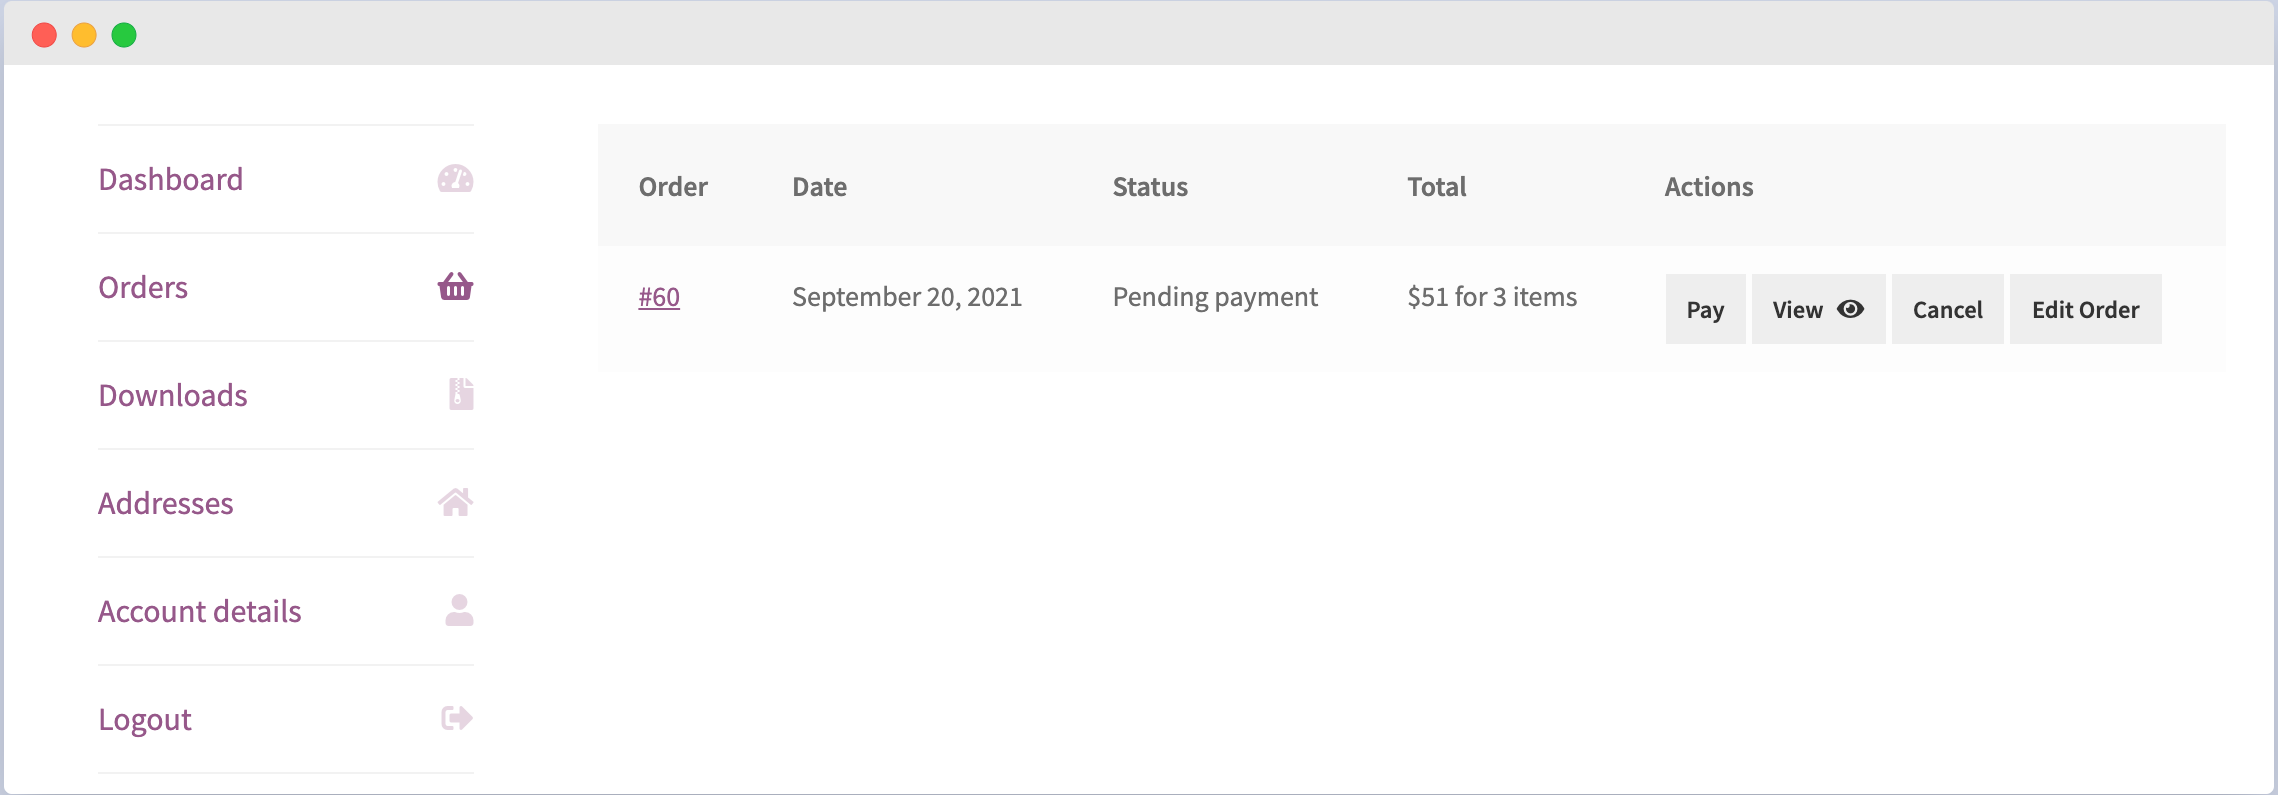Open order #60 details link
This screenshot has width=2278, height=795.
[x=659, y=297]
